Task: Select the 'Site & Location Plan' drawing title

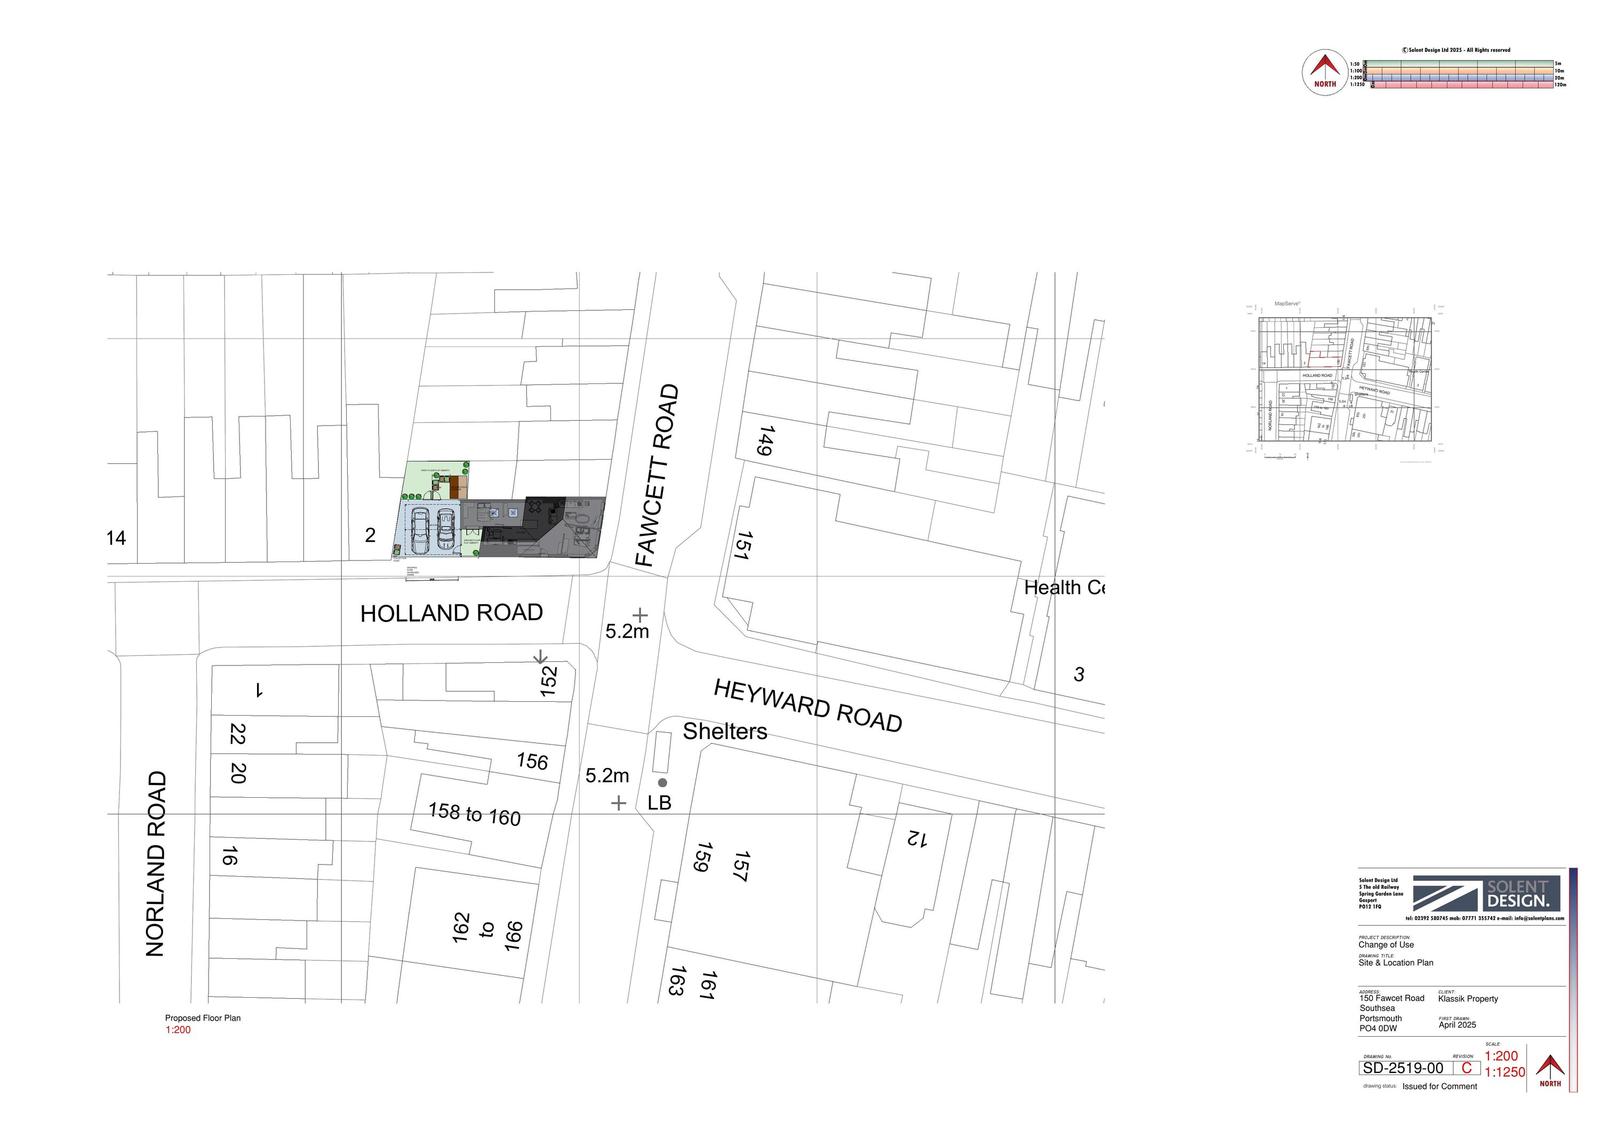Action: tap(1396, 963)
